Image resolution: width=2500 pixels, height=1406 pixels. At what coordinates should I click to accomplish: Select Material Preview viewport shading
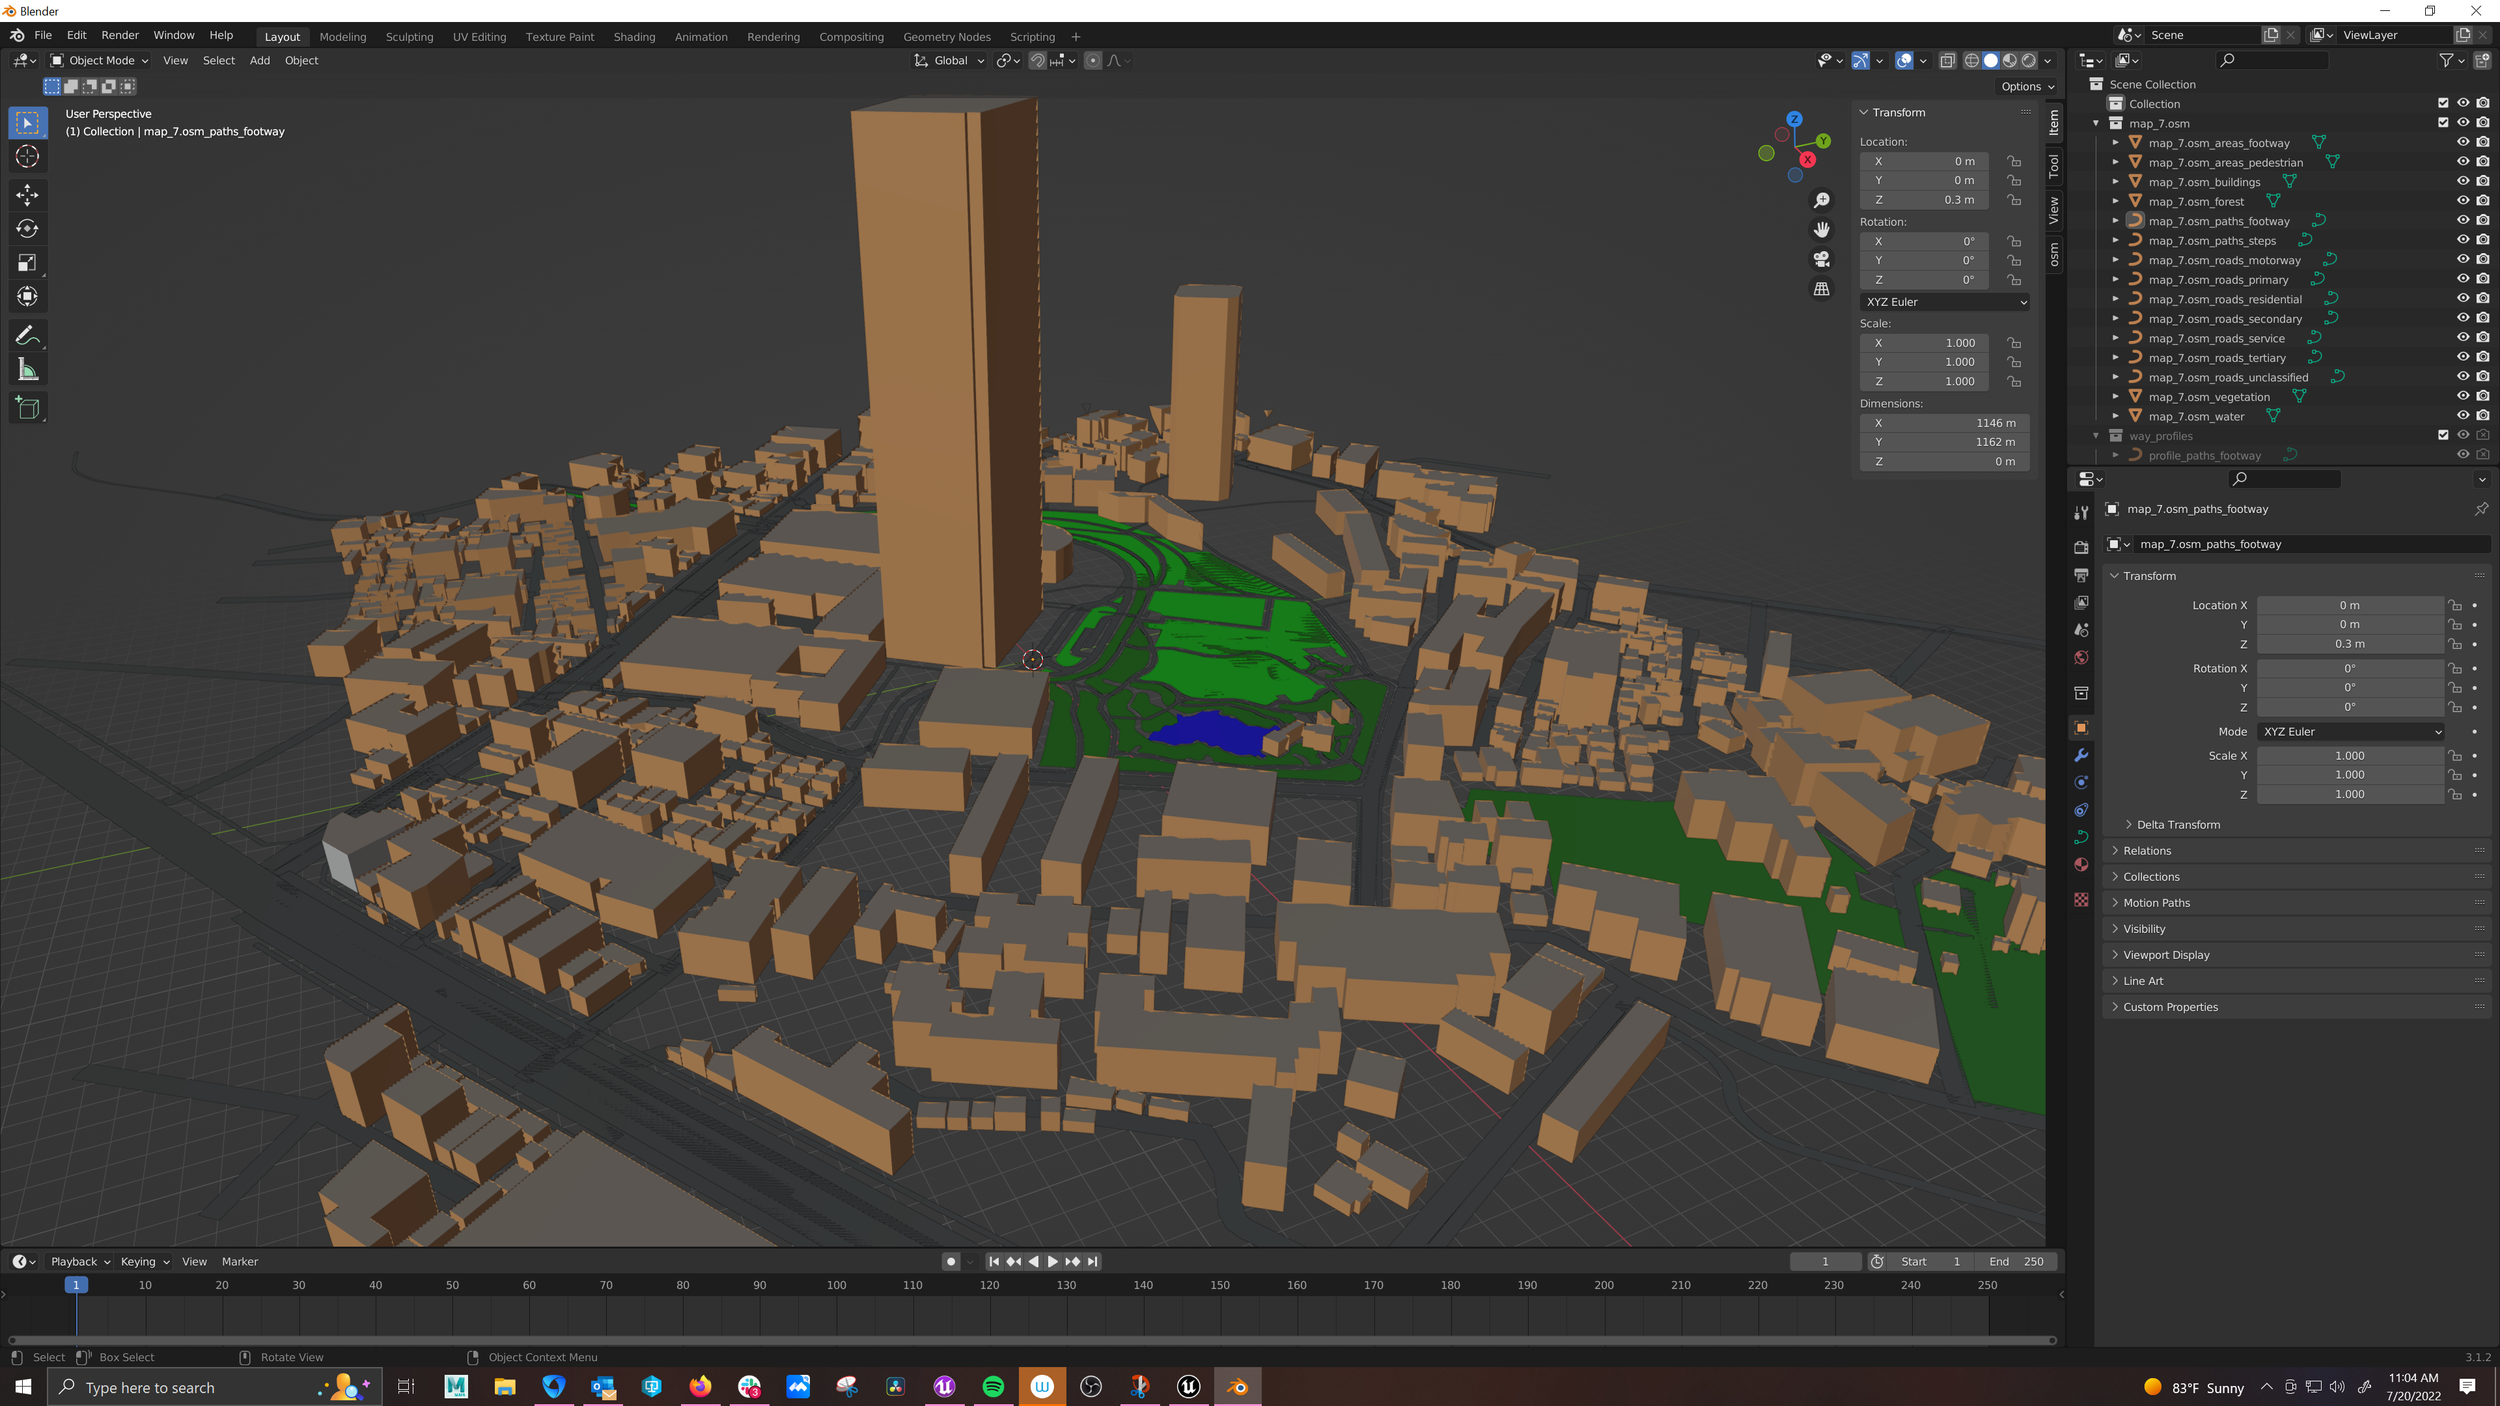point(2010,61)
